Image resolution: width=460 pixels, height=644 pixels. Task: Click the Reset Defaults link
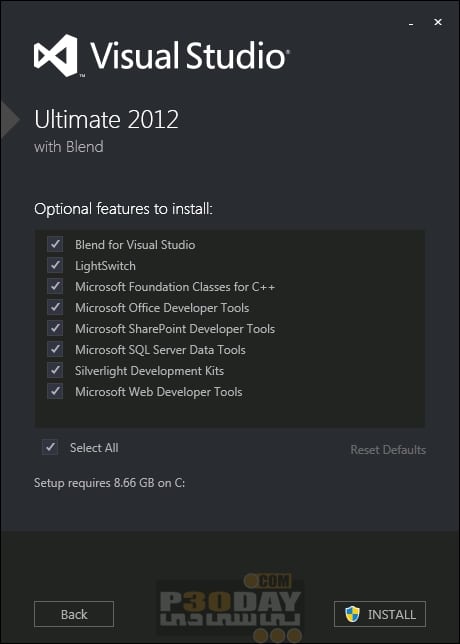tap(388, 450)
